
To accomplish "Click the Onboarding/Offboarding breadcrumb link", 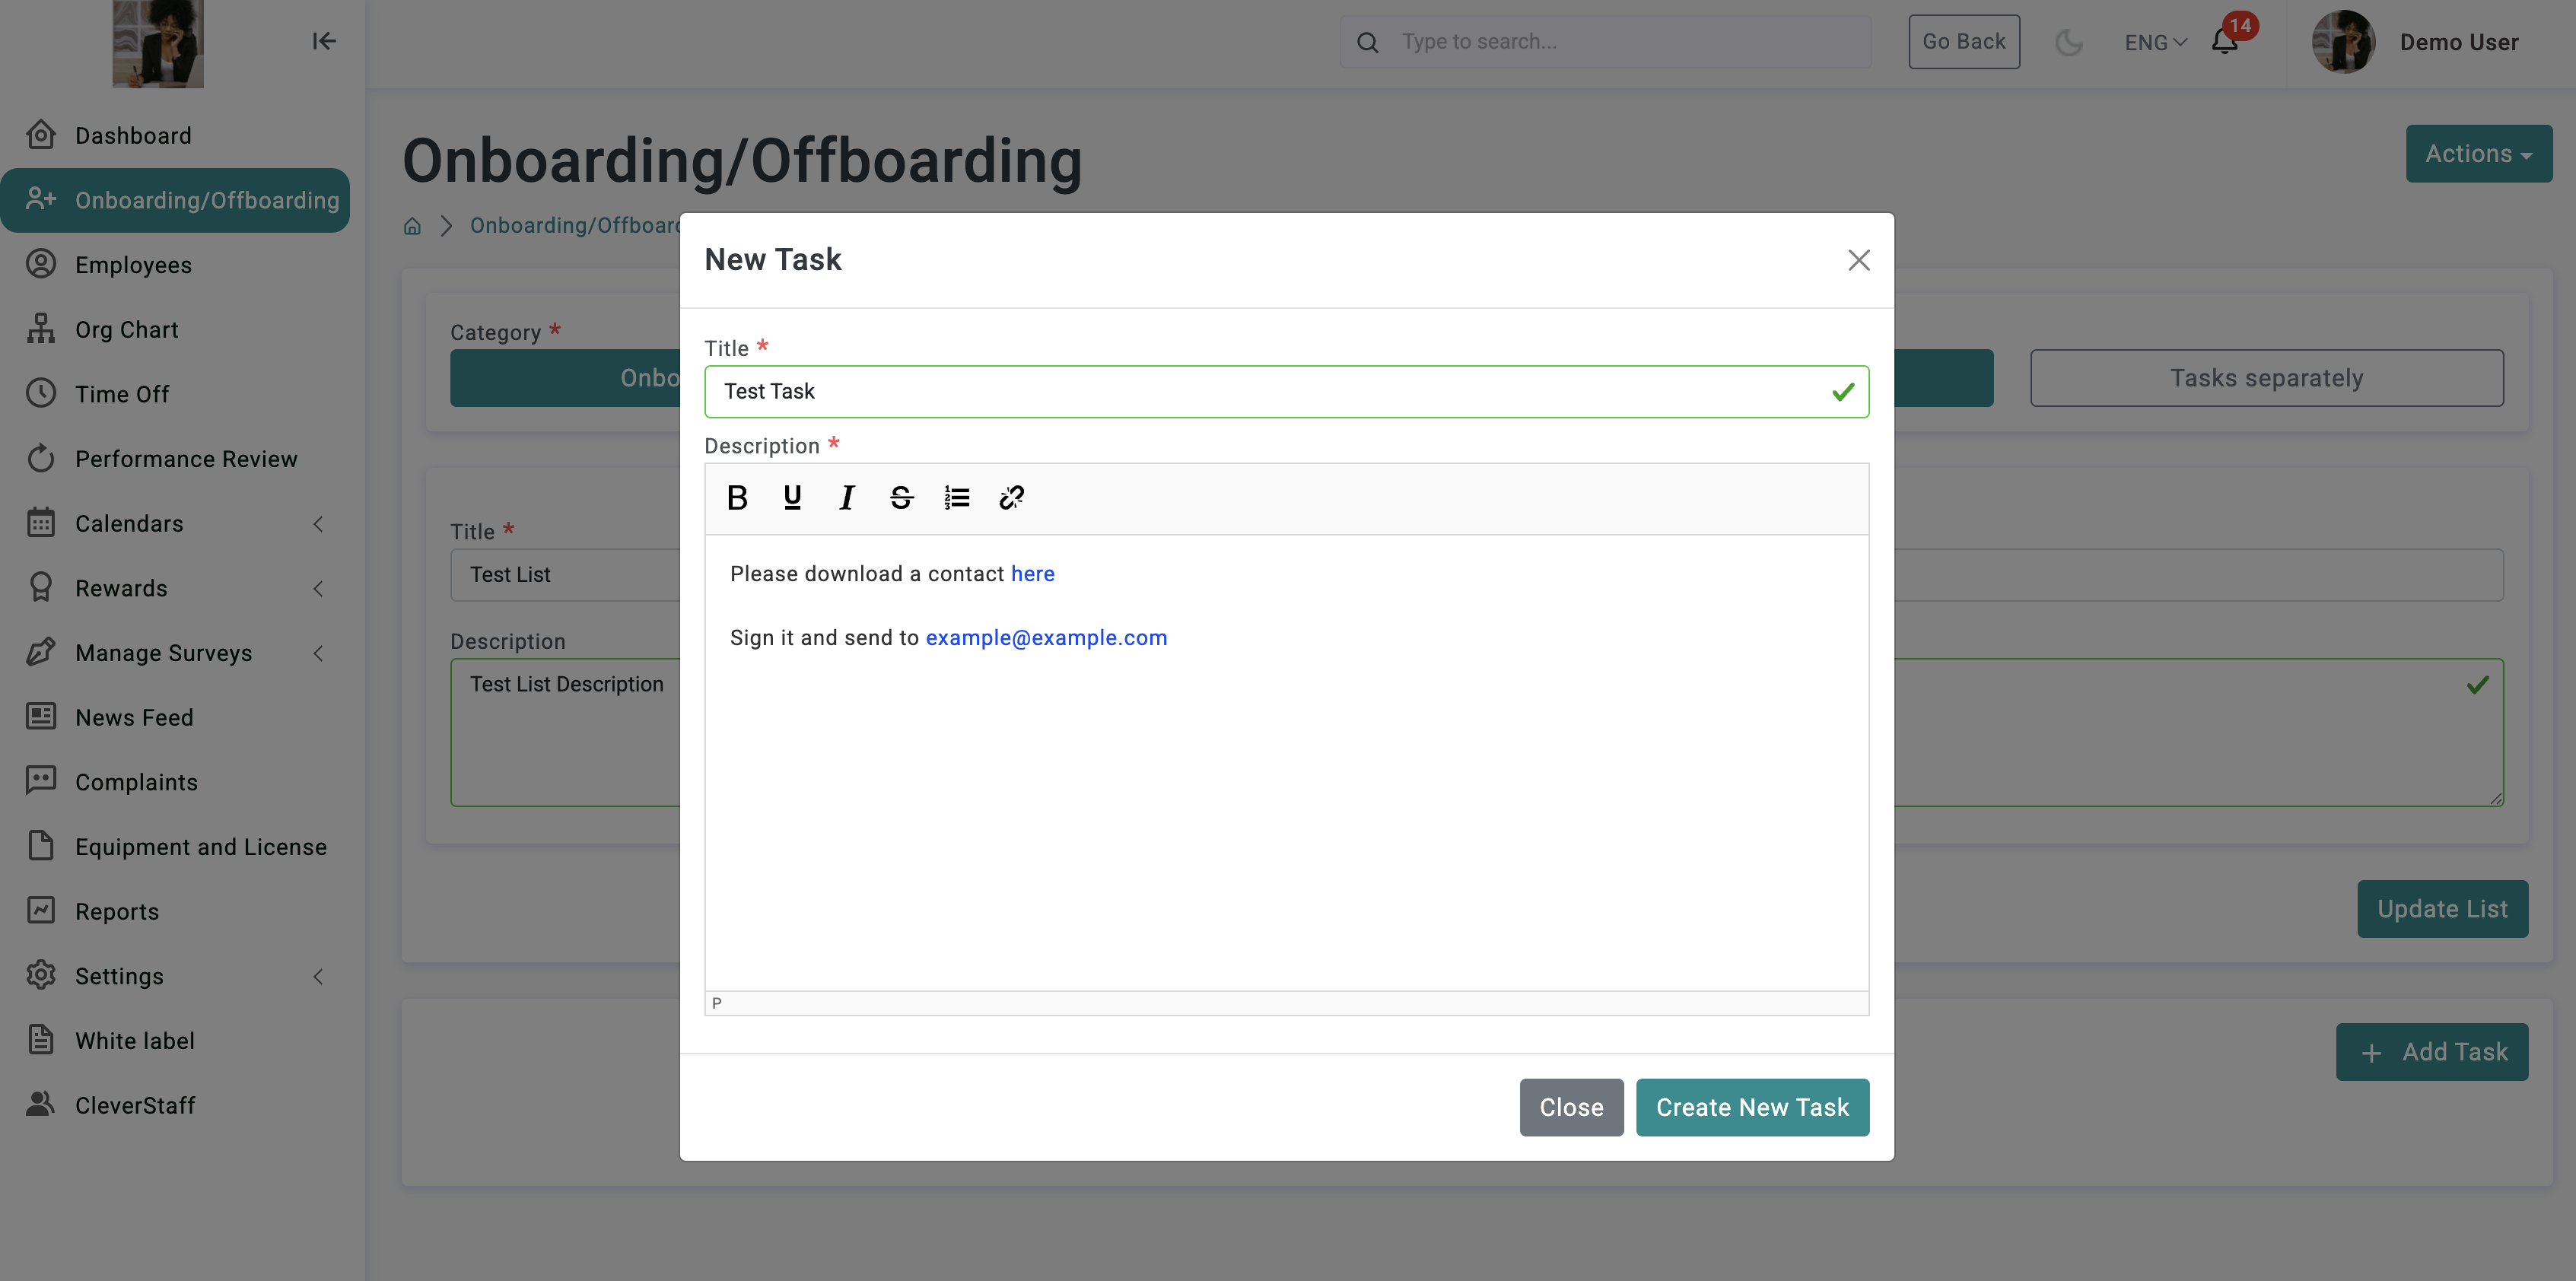I will [574, 226].
